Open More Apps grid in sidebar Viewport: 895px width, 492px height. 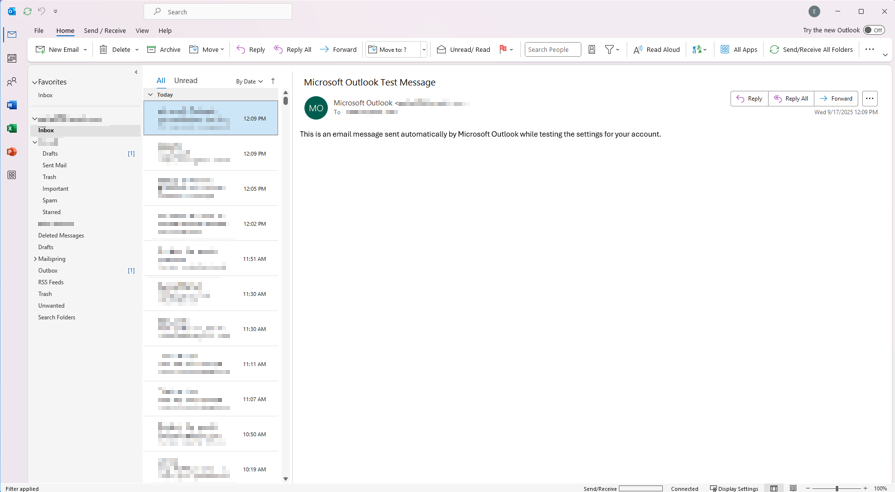tap(11, 175)
